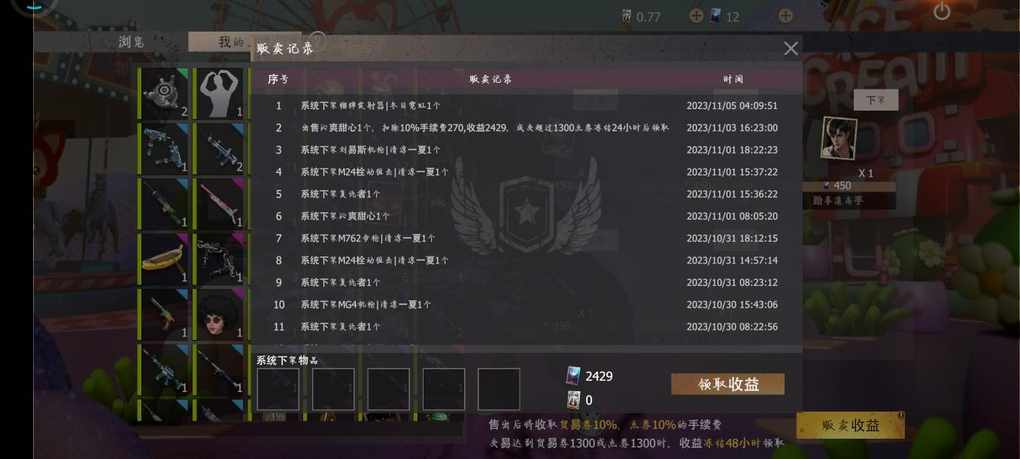Switch to the 浏览 tab
Viewport: 1020px width, 459px height.
point(131,42)
